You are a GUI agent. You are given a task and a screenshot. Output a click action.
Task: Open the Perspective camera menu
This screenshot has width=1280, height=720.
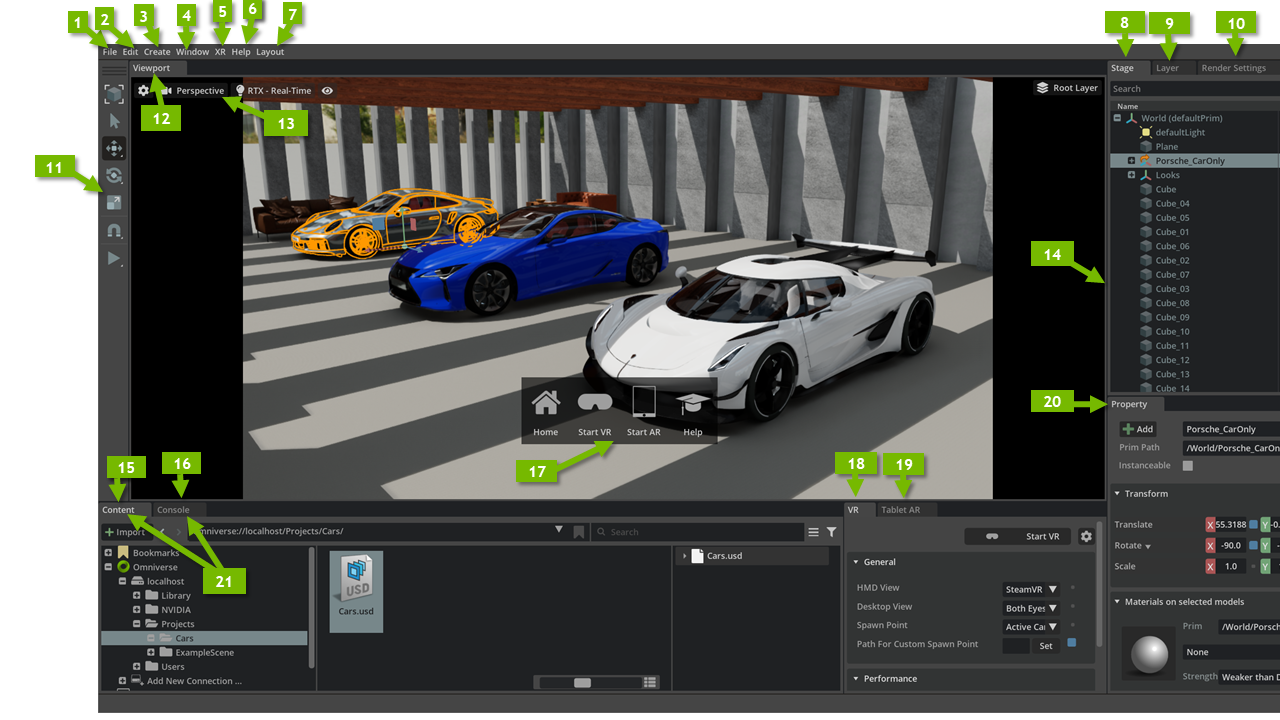[193, 90]
